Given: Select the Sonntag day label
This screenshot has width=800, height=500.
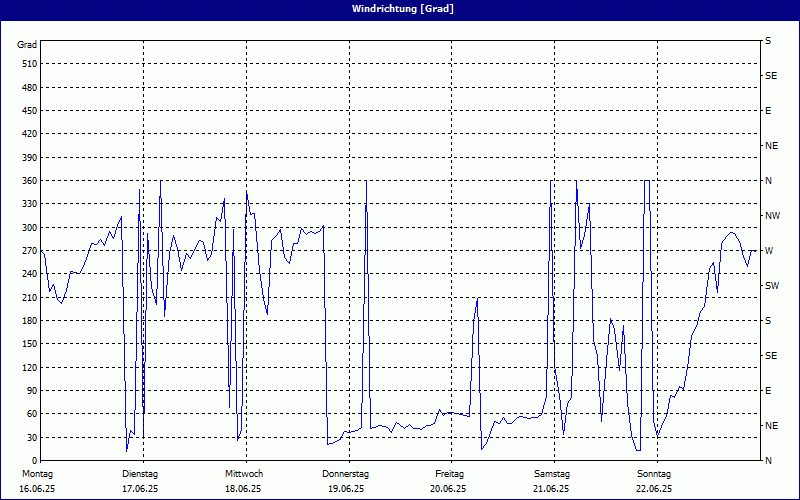Looking at the screenshot, I should click(653, 474).
